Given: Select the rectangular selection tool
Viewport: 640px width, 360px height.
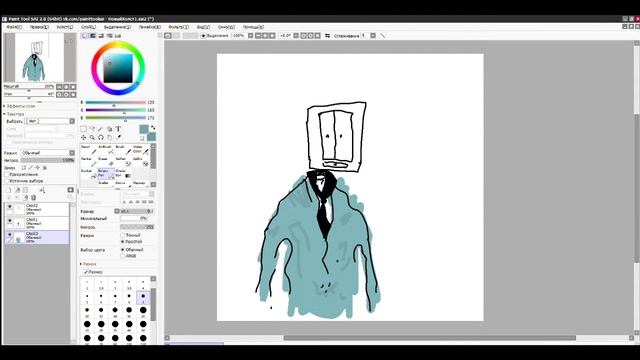Looking at the screenshot, I should click(x=83, y=129).
